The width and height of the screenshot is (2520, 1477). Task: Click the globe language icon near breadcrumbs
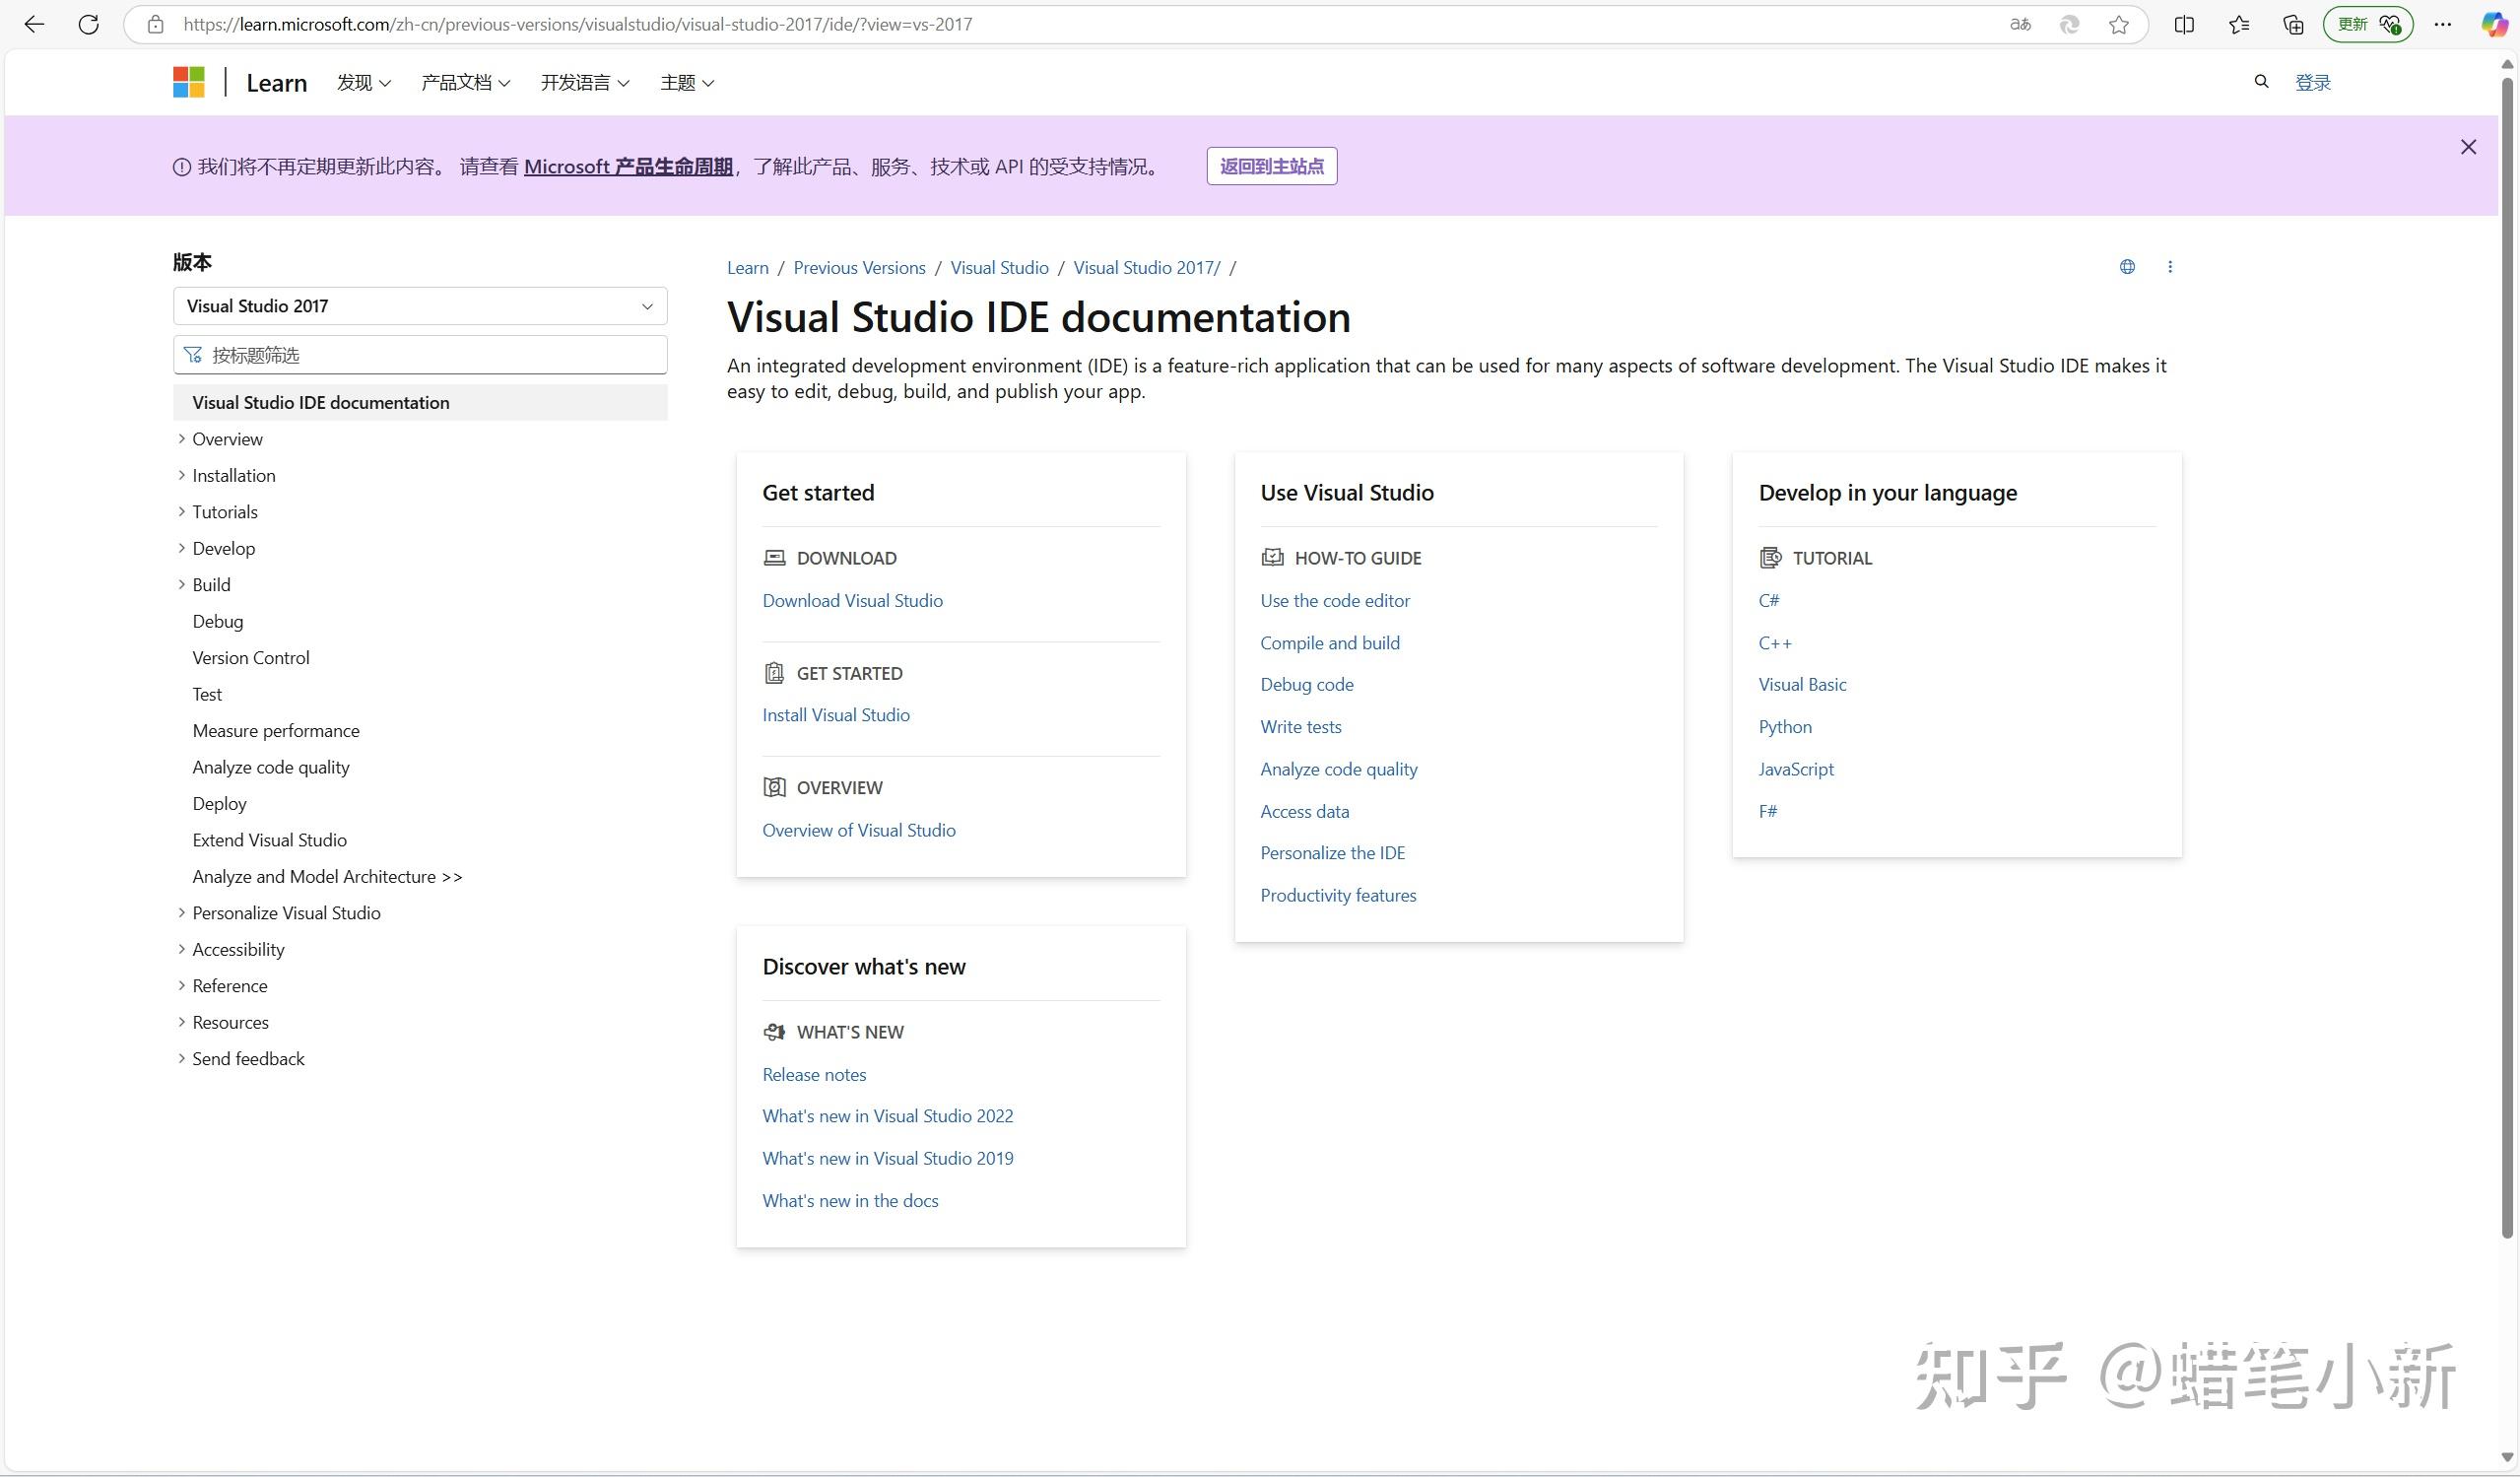pos(2127,266)
